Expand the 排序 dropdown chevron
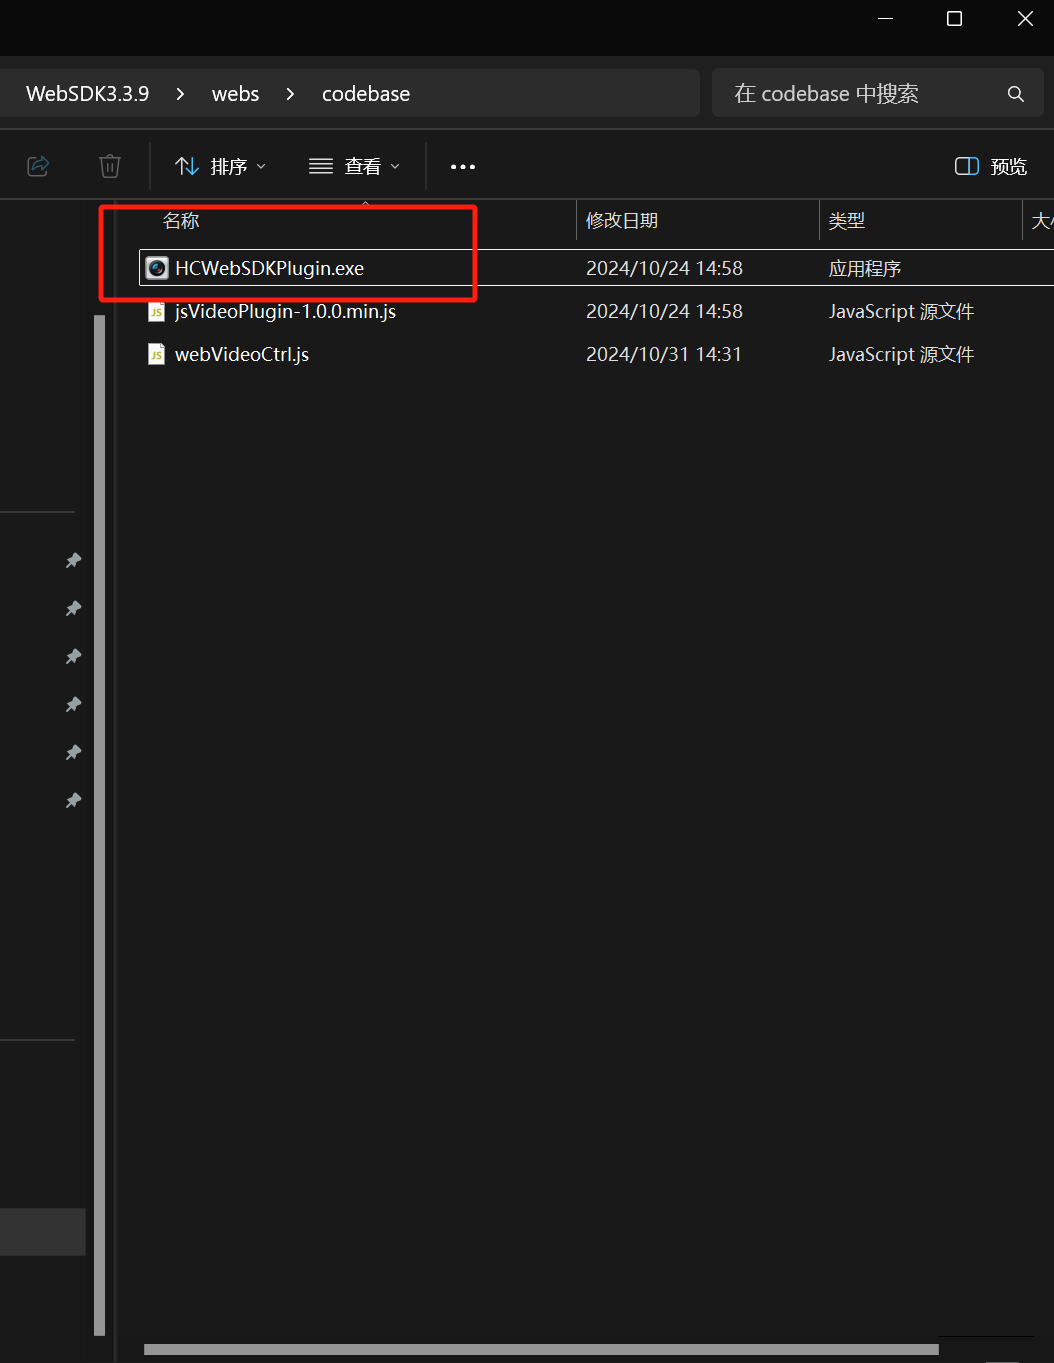Image resolution: width=1054 pixels, height=1363 pixels. [260, 166]
